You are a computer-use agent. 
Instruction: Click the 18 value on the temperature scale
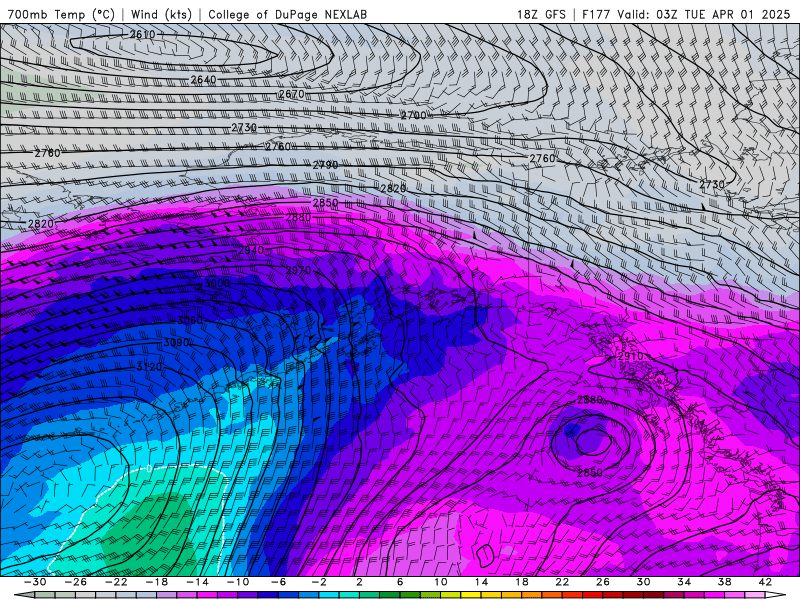[x=521, y=582]
